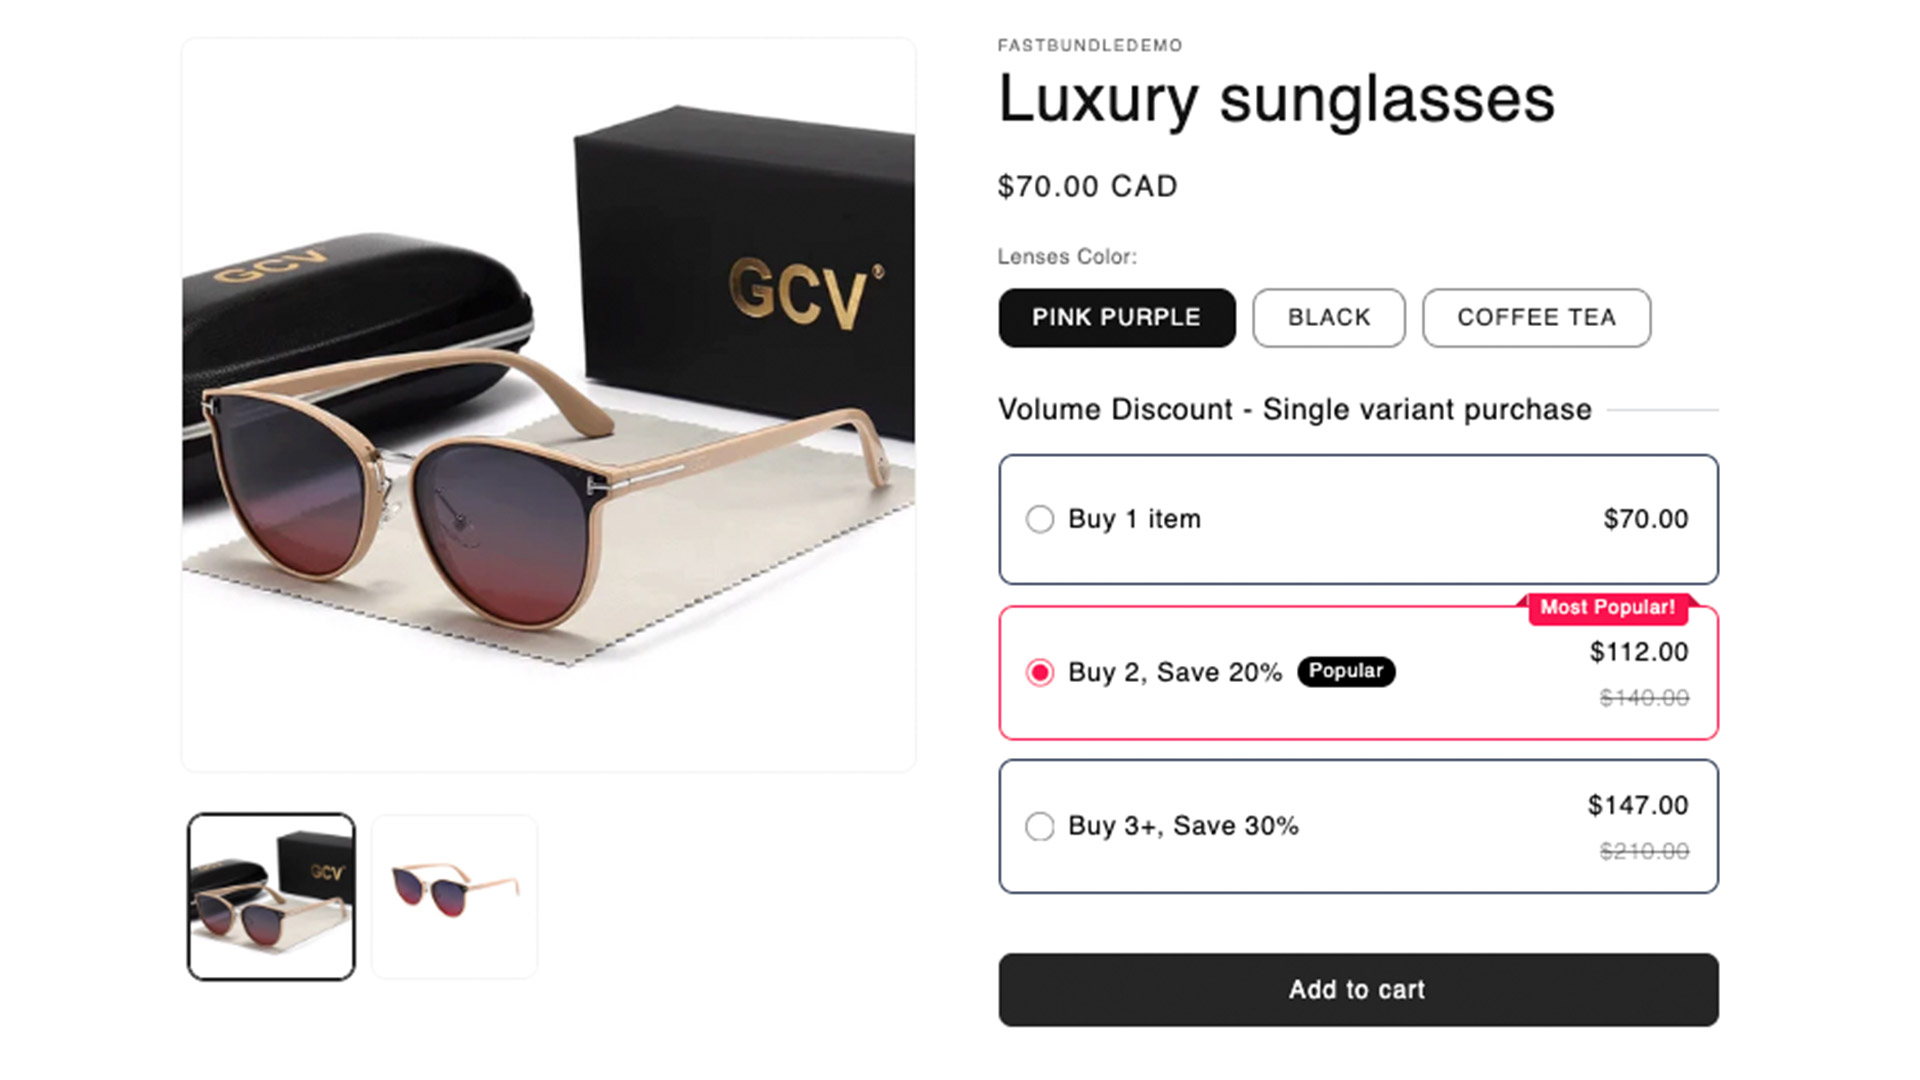Click the $70.00 CAD product price

click(x=1087, y=186)
